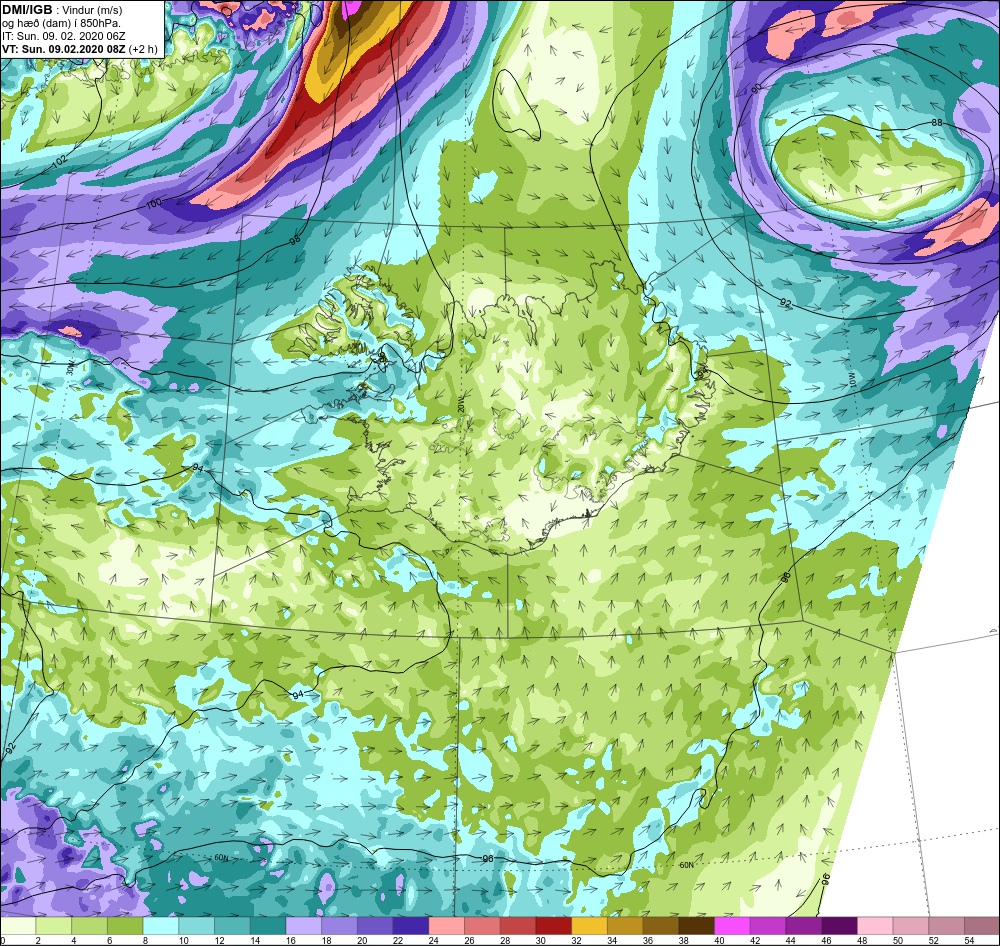The height and width of the screenshot is (946, 1000).
Task: Select the 2–4 m/s light green swatch
Action: [54, 927]
